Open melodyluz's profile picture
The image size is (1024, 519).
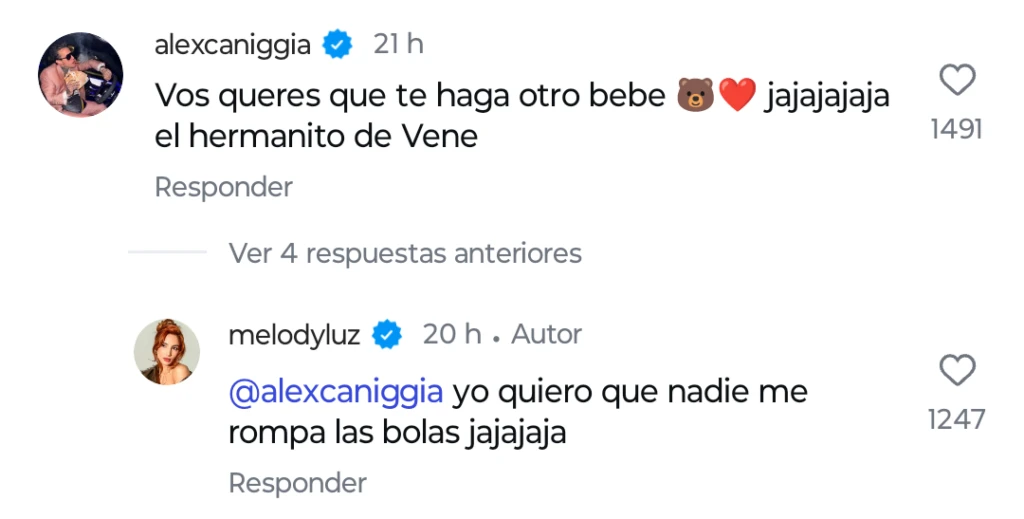coord(167,351)
